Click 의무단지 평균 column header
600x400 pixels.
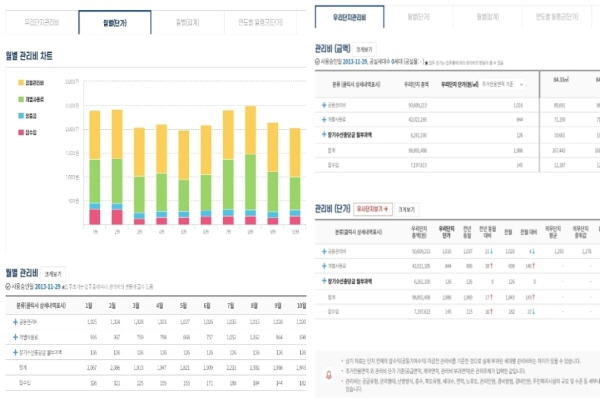[553, 232]
